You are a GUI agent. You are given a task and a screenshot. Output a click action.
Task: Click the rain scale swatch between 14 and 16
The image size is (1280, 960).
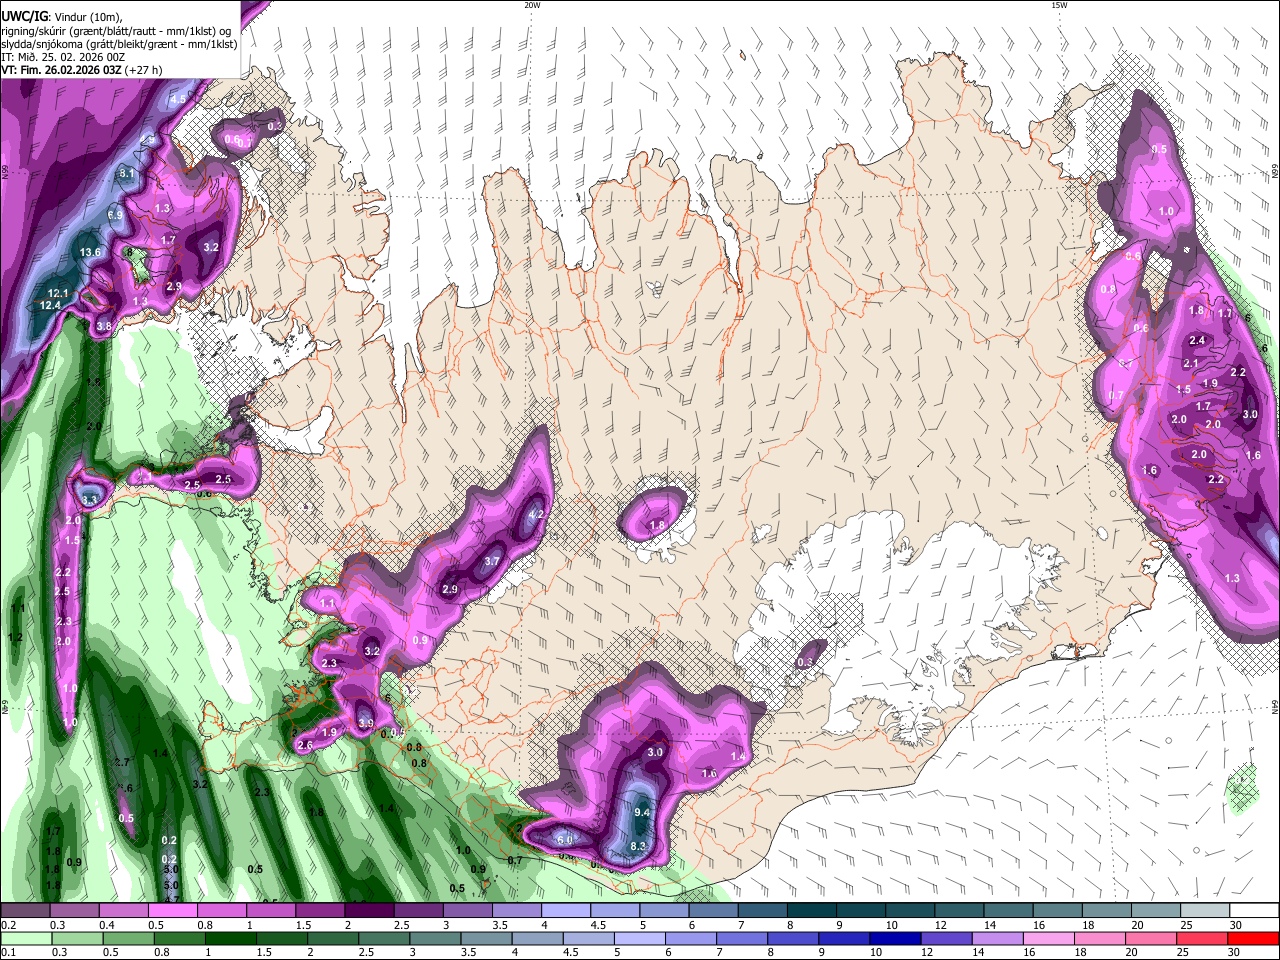point(997,938)
